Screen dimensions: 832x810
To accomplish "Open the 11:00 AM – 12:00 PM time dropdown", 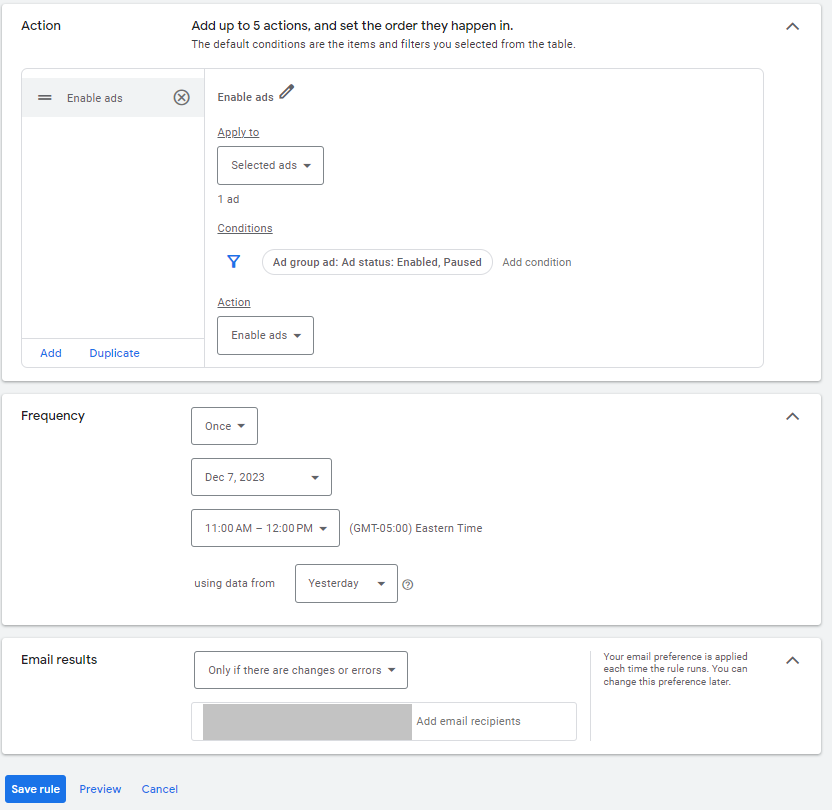I will (265, 528).
